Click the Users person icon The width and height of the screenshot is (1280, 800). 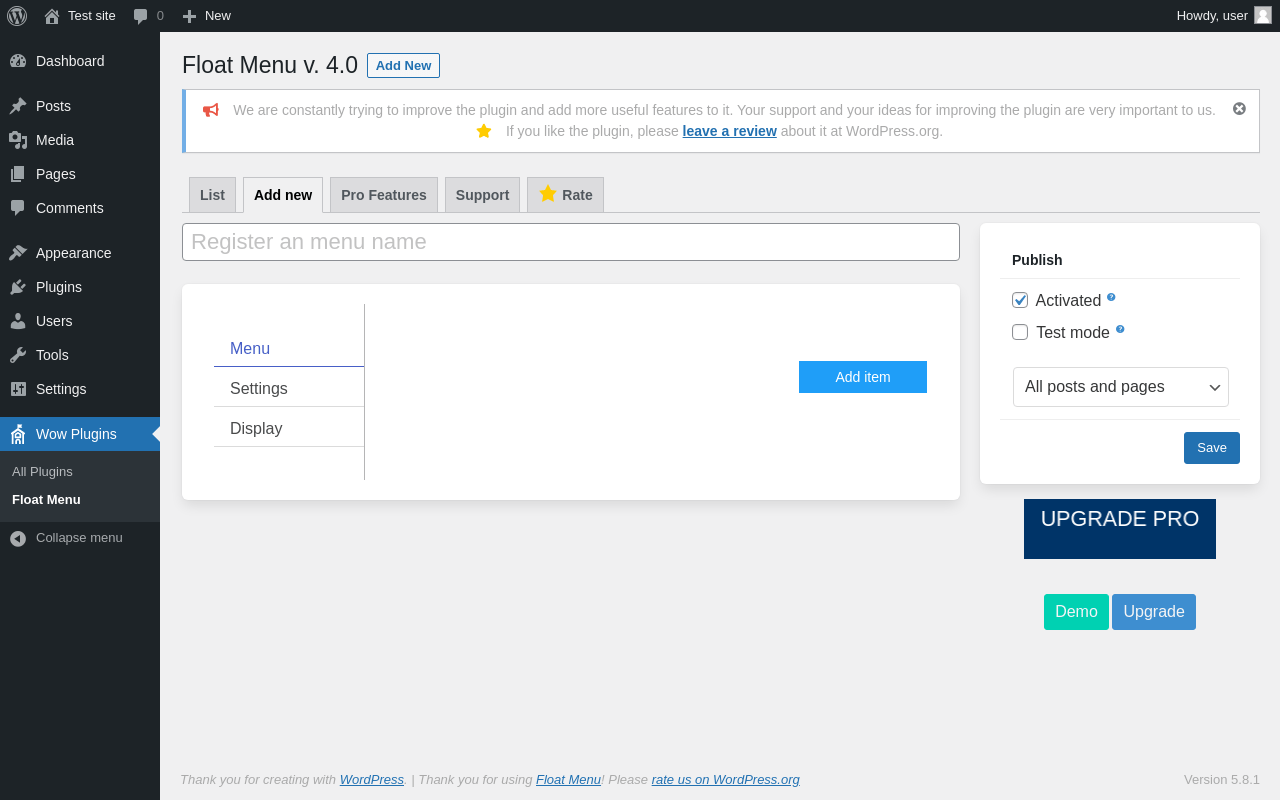click(x=18, y=321)
